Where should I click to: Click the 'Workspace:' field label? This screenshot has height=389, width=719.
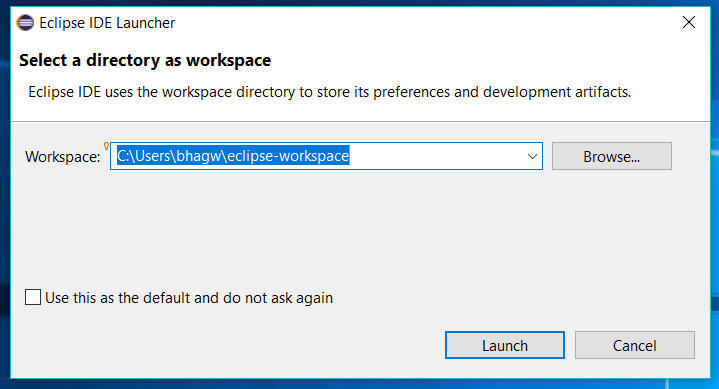coord(63,157)
